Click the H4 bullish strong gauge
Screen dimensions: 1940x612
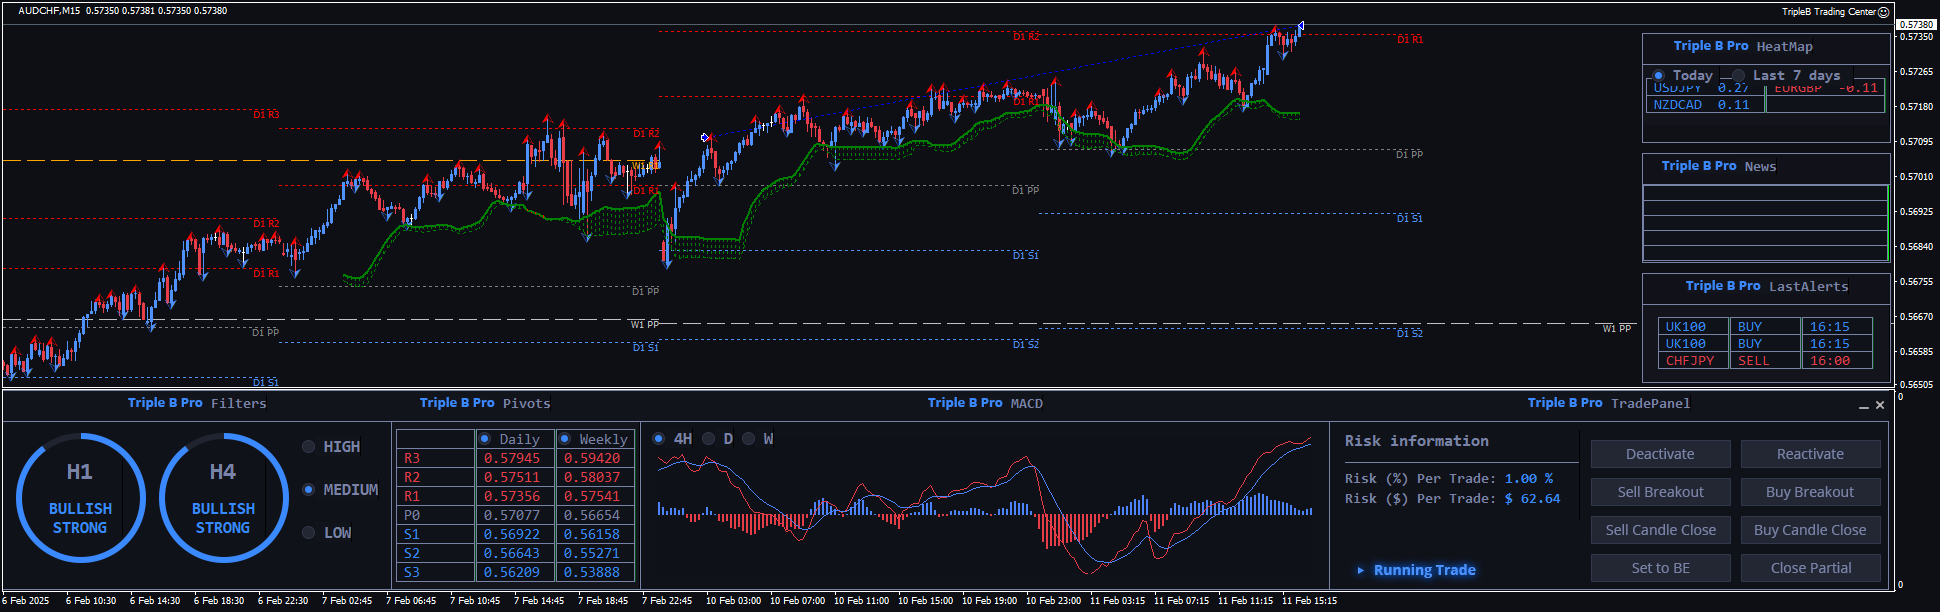click(223, 498)
